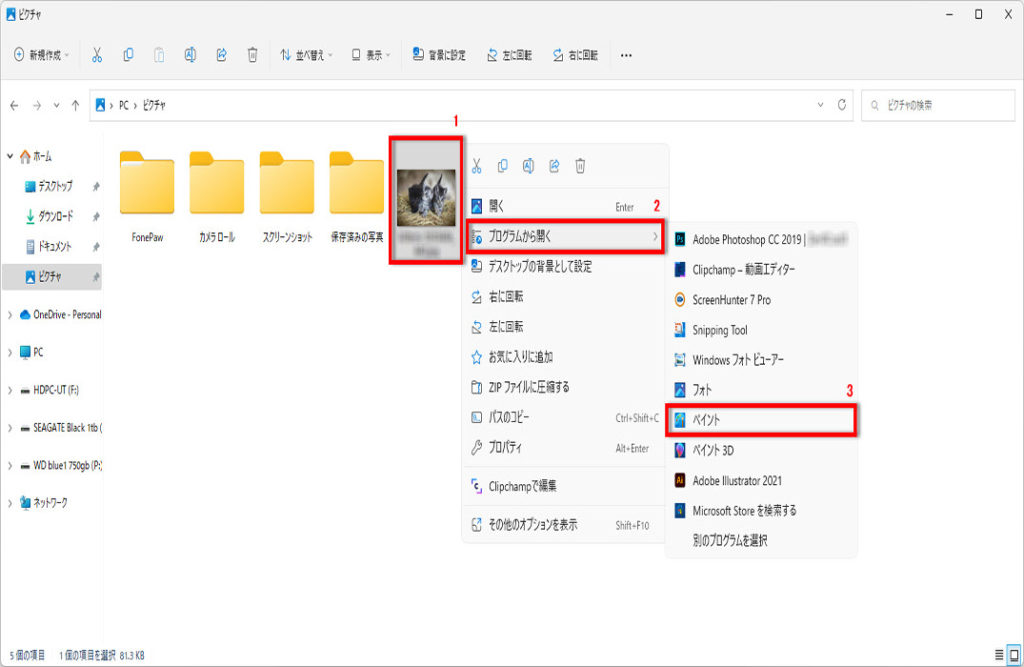Click the cut icon in the context menu
Image resolution: width=1024 pixels, height=667 pixels.
click(477, 166)
